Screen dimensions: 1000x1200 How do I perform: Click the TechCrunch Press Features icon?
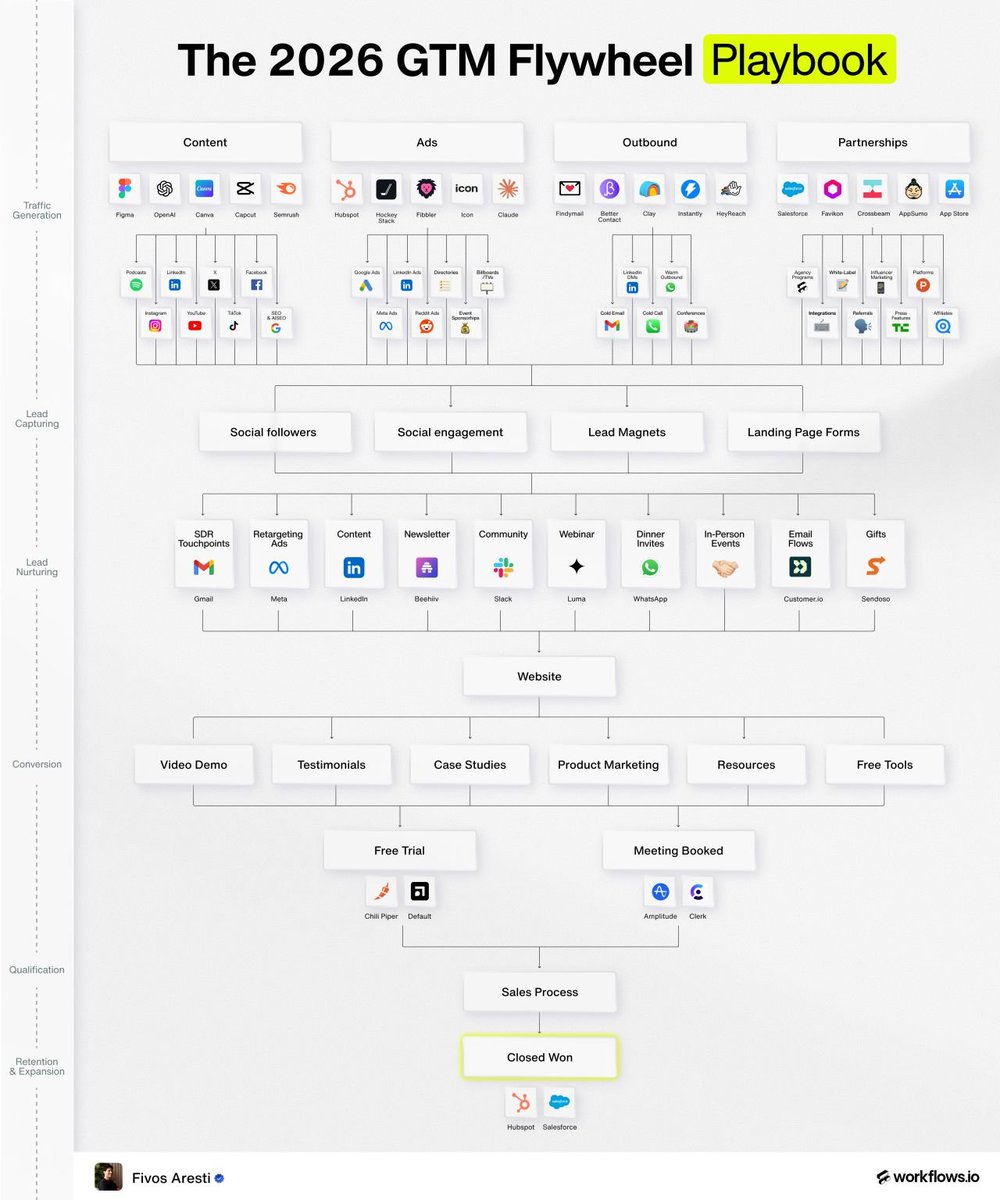coord(901,326)
